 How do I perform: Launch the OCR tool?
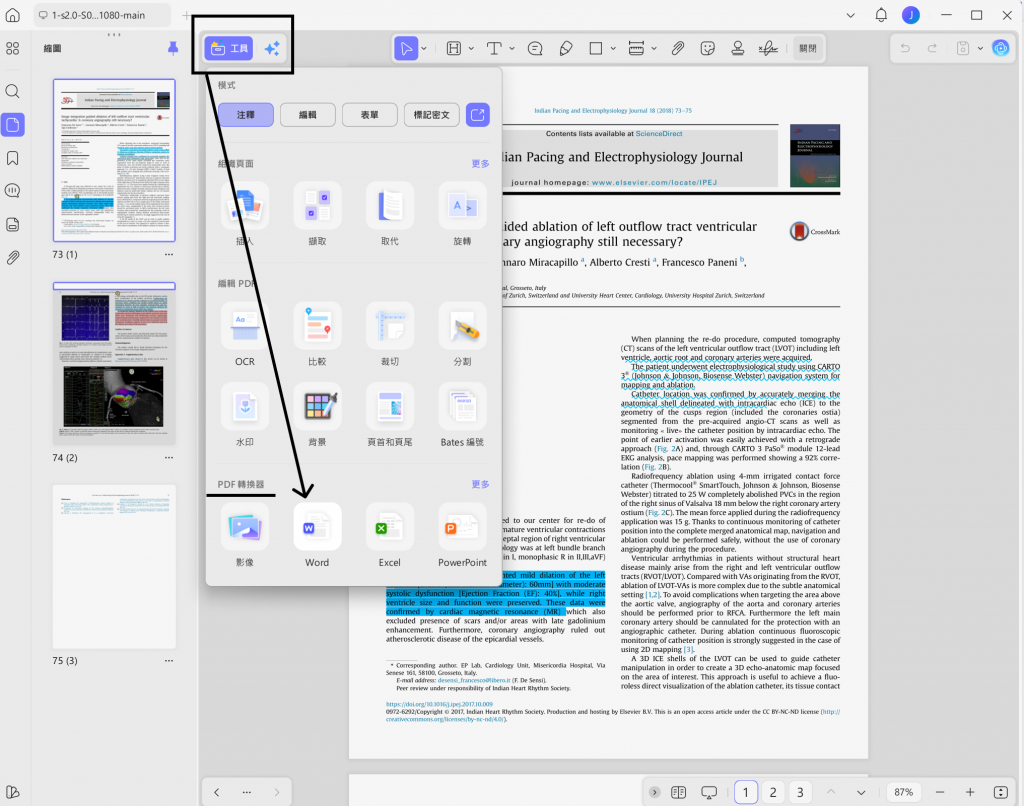pos(245,334)
